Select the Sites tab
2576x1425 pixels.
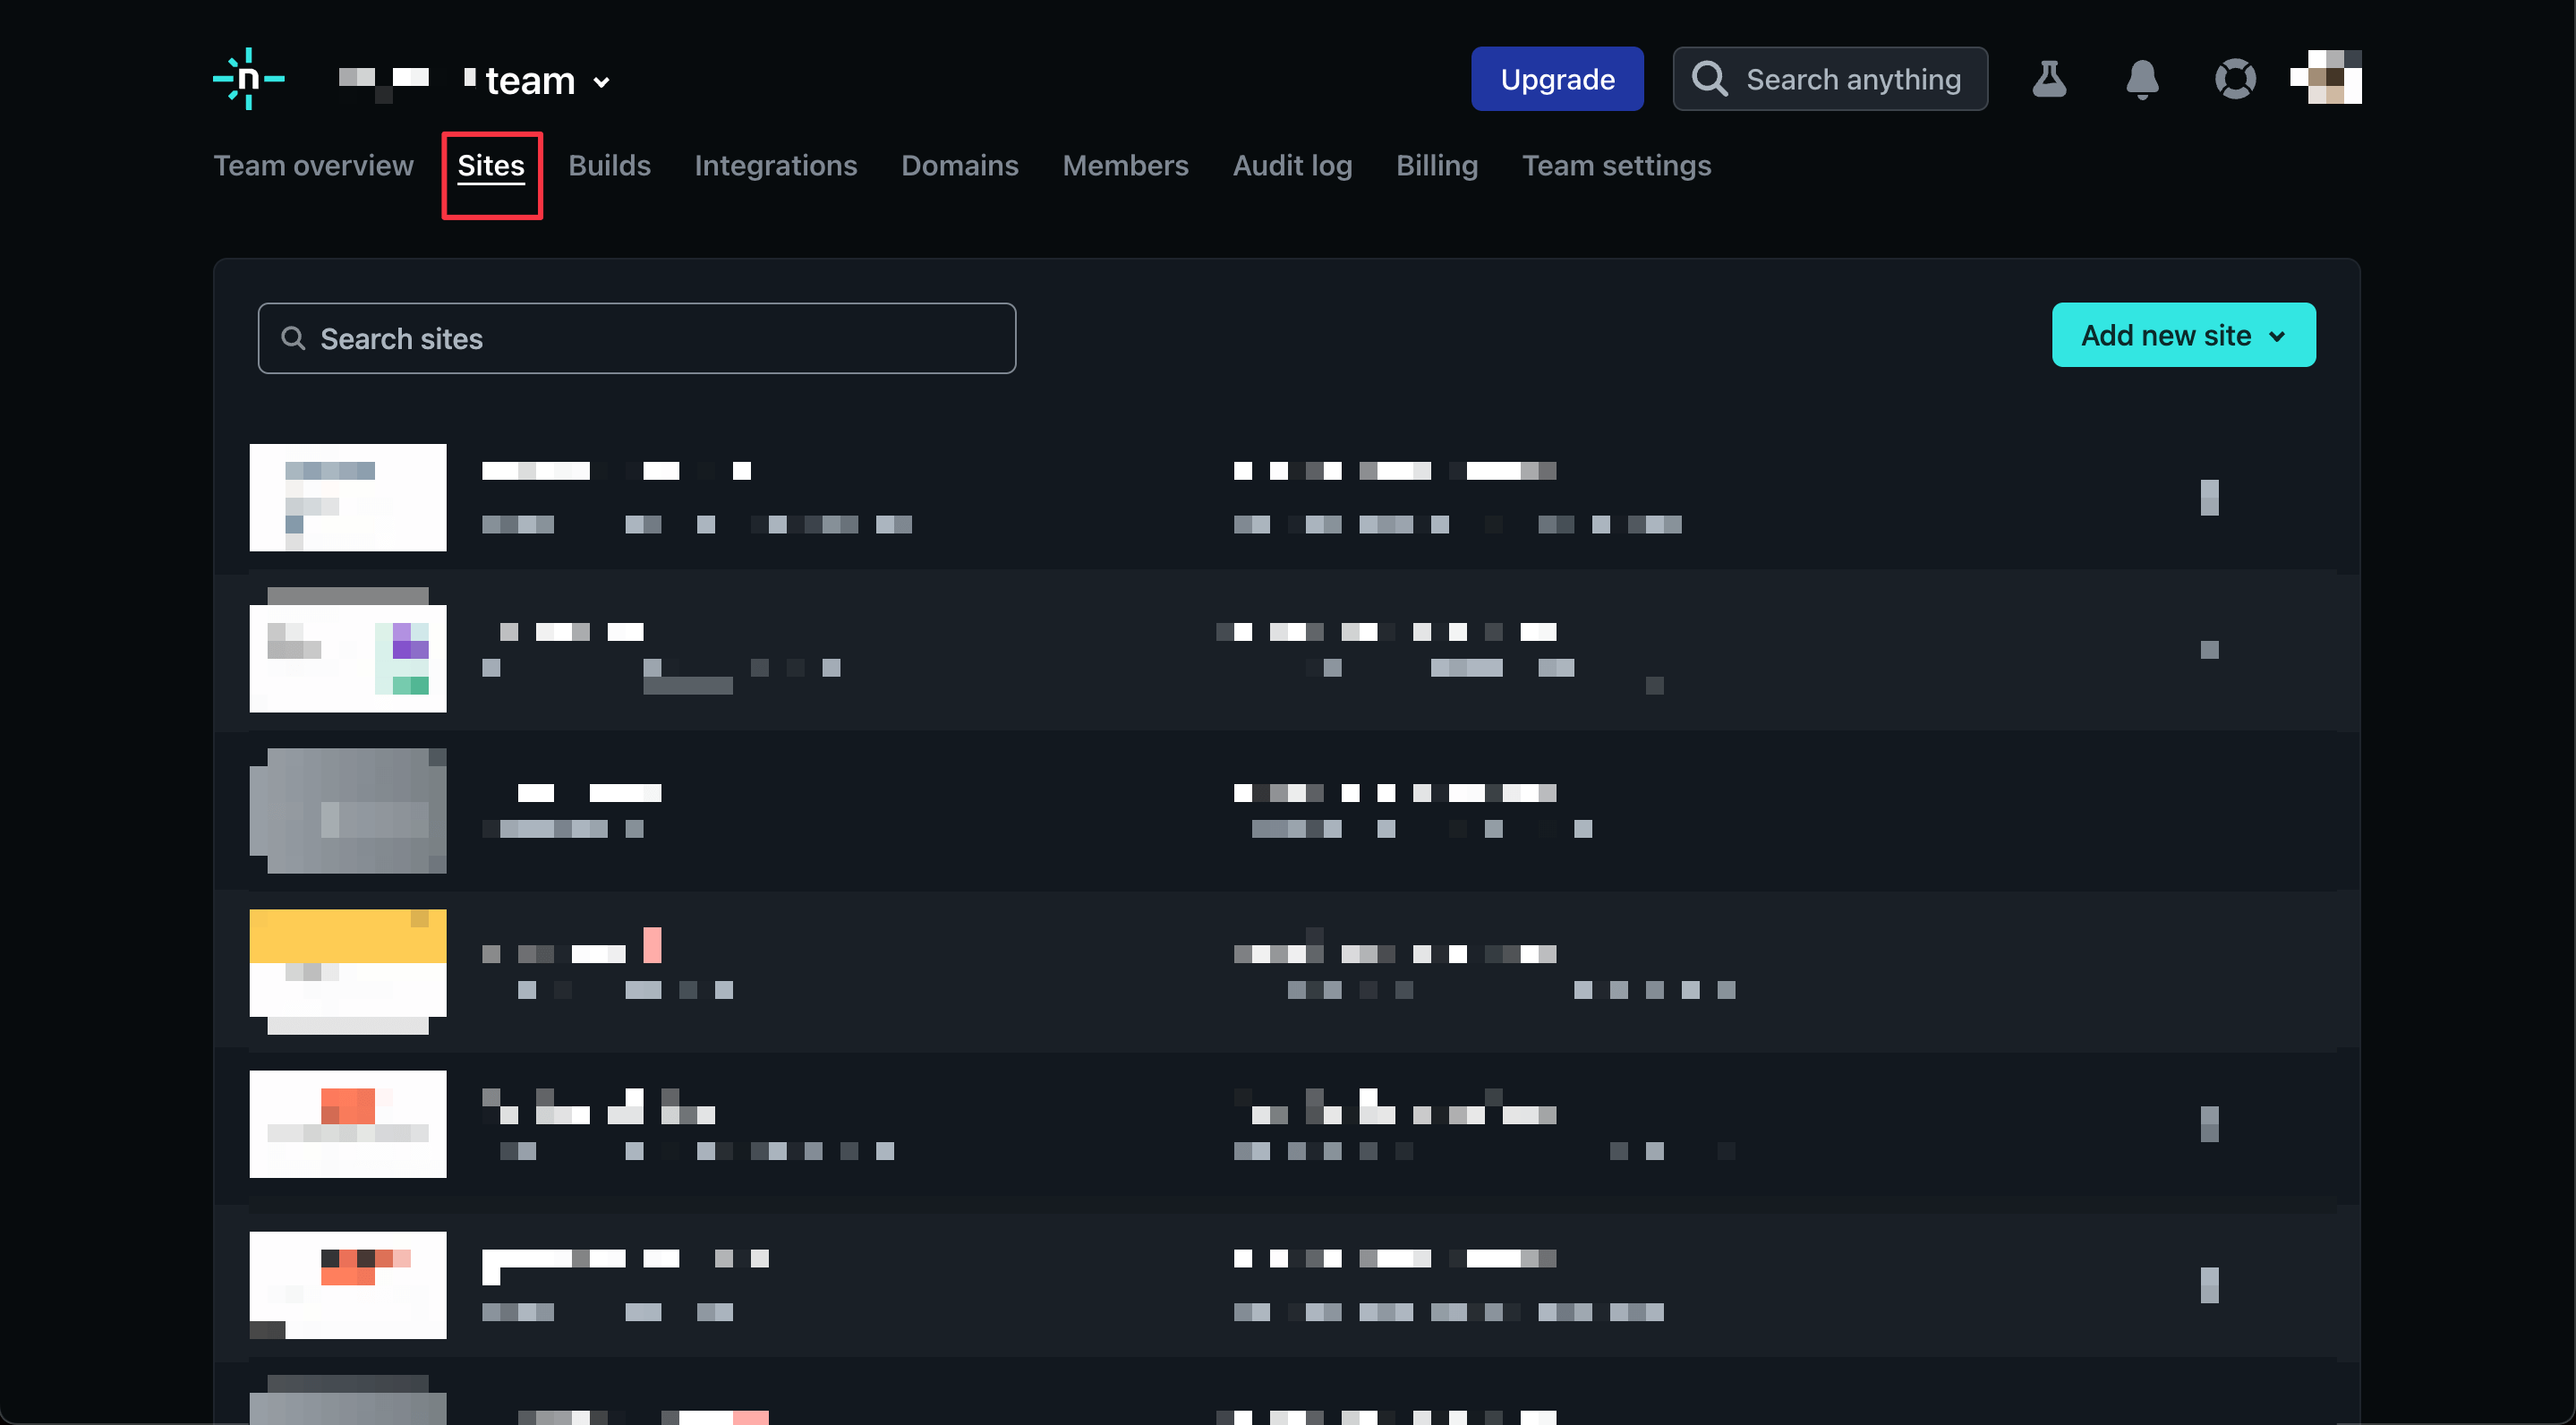(x=491, y=165)
